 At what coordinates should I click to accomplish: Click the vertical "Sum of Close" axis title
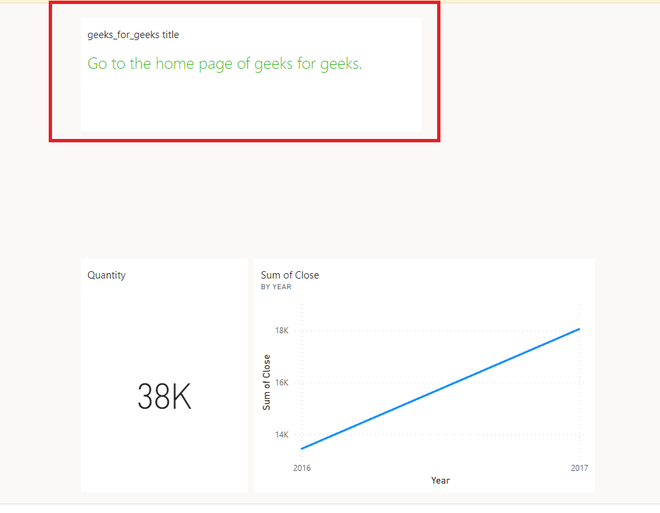pyautogui.click(x=267, y=382)
